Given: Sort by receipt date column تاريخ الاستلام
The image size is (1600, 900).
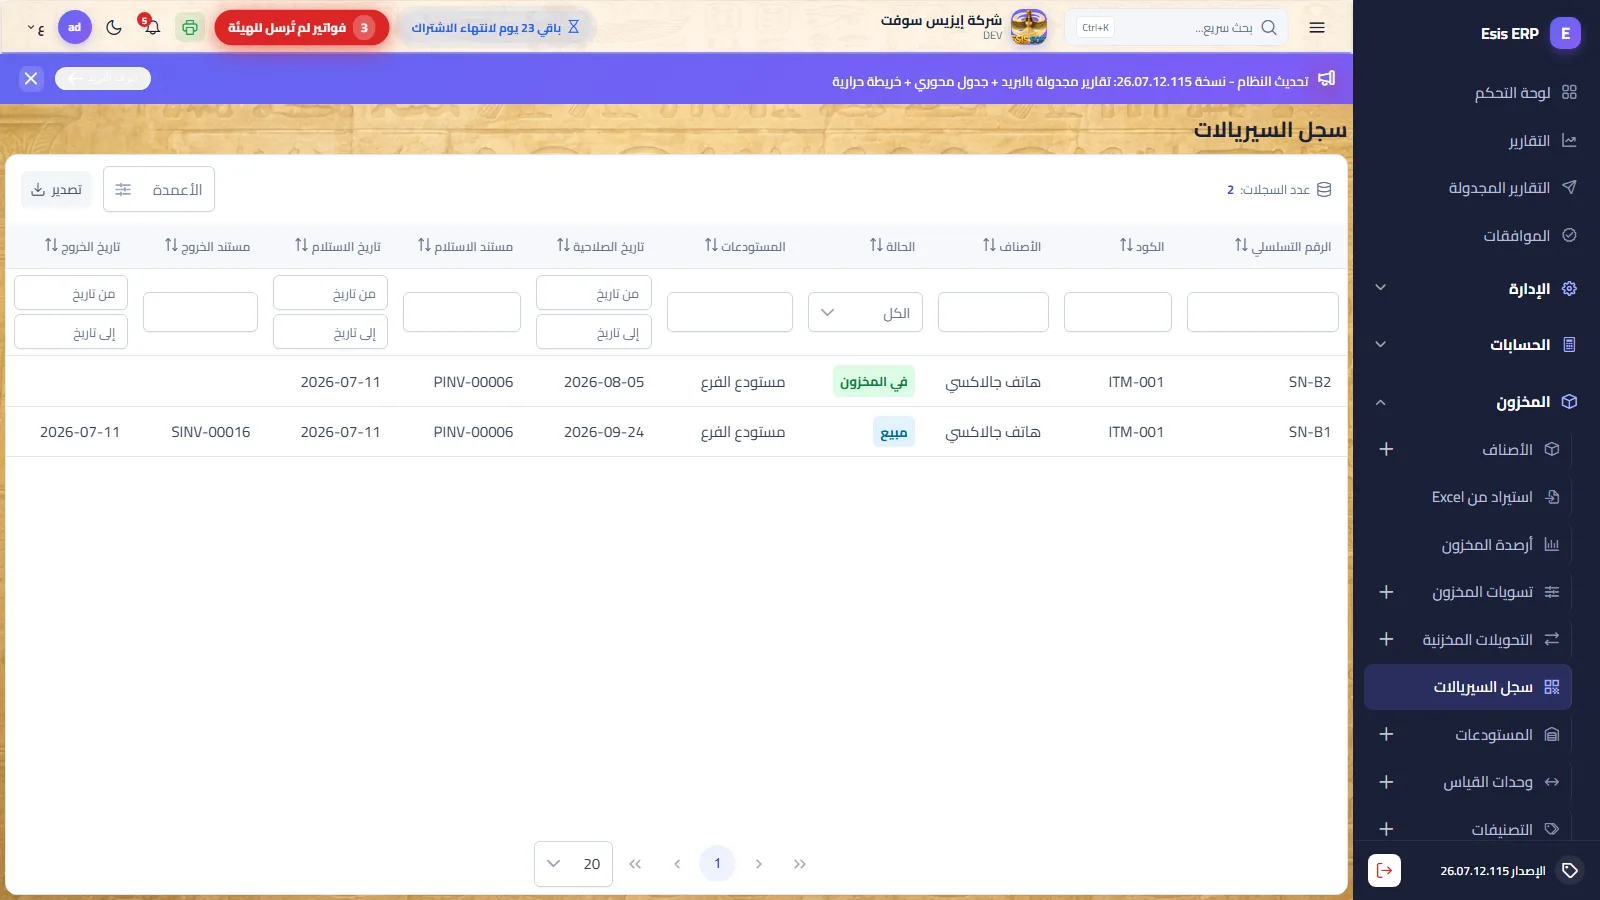Looking at the screenshot, I should click(x=337, y=246).
